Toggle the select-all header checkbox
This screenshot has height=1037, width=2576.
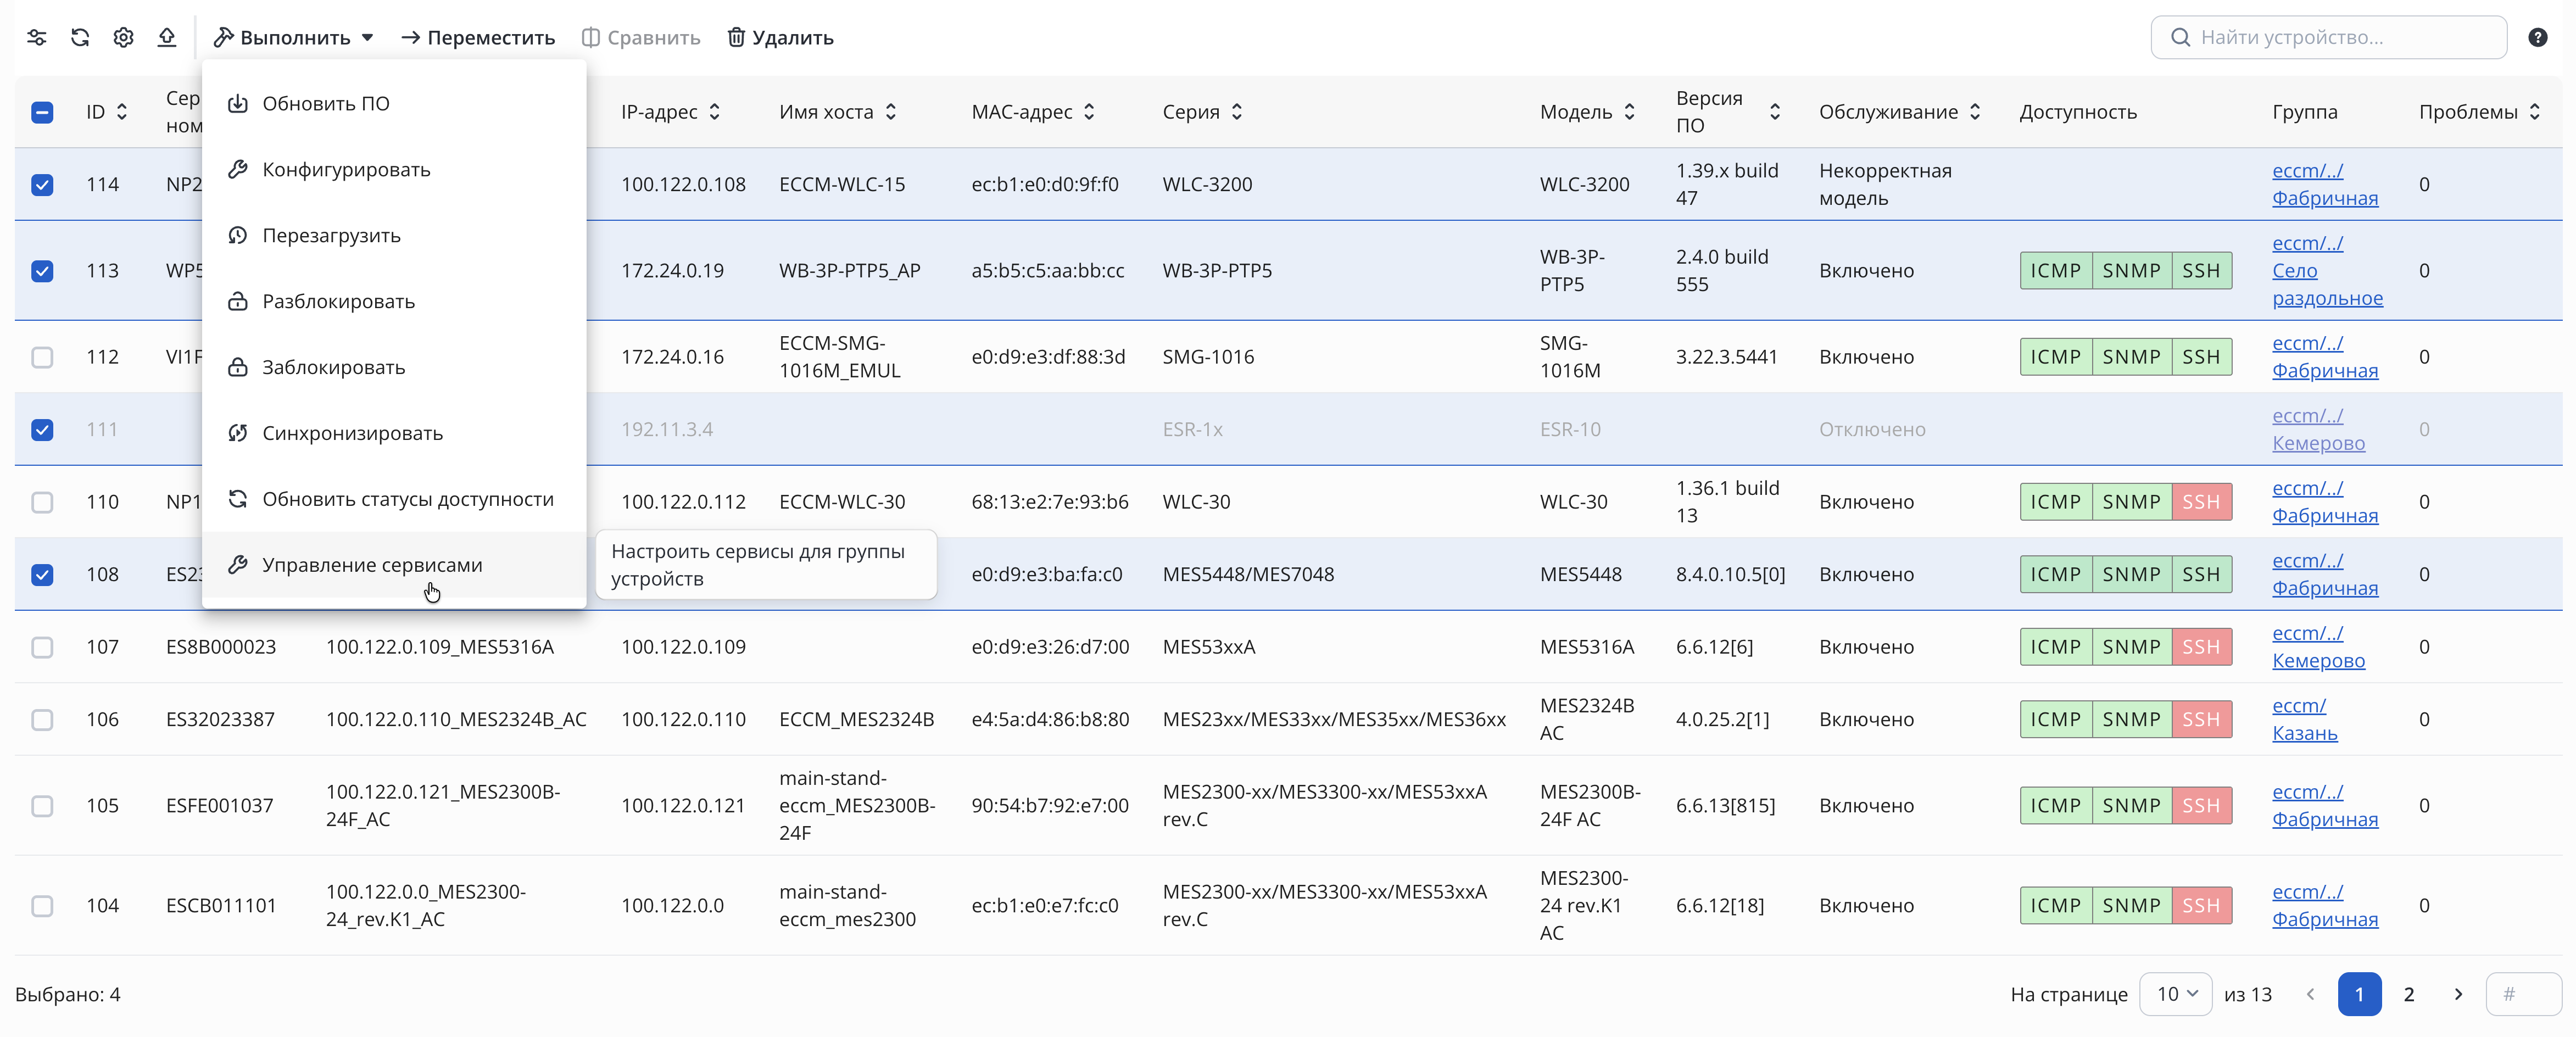pos(42,112)
